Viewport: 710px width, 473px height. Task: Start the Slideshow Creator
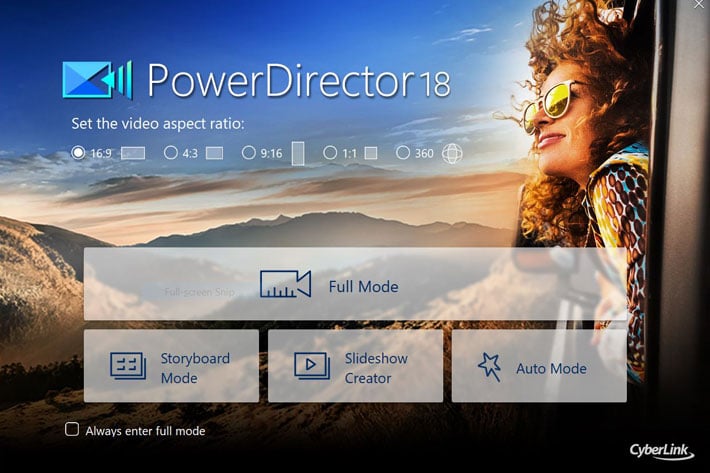[355, 366]
